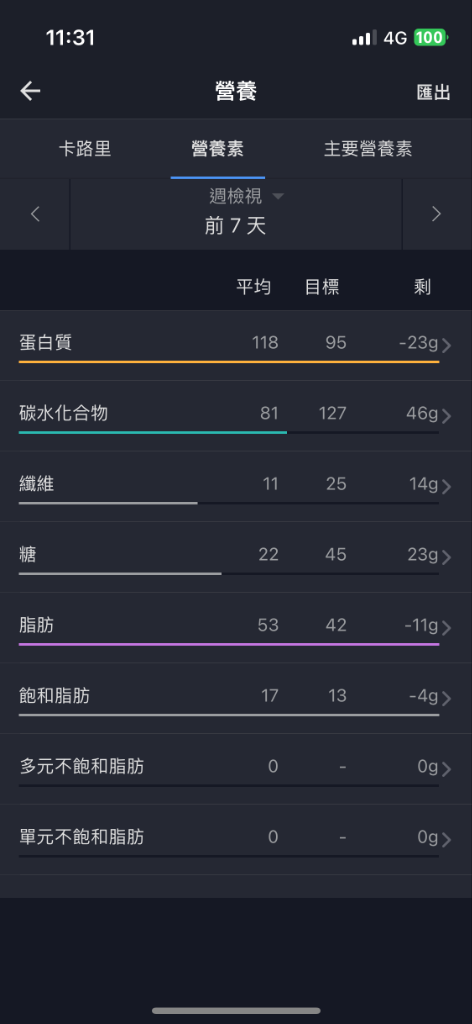Image resolution: width=472 pixels, height=1024 pixels.
Task: Go to previous week with left chevron
Action: [35, 214]
